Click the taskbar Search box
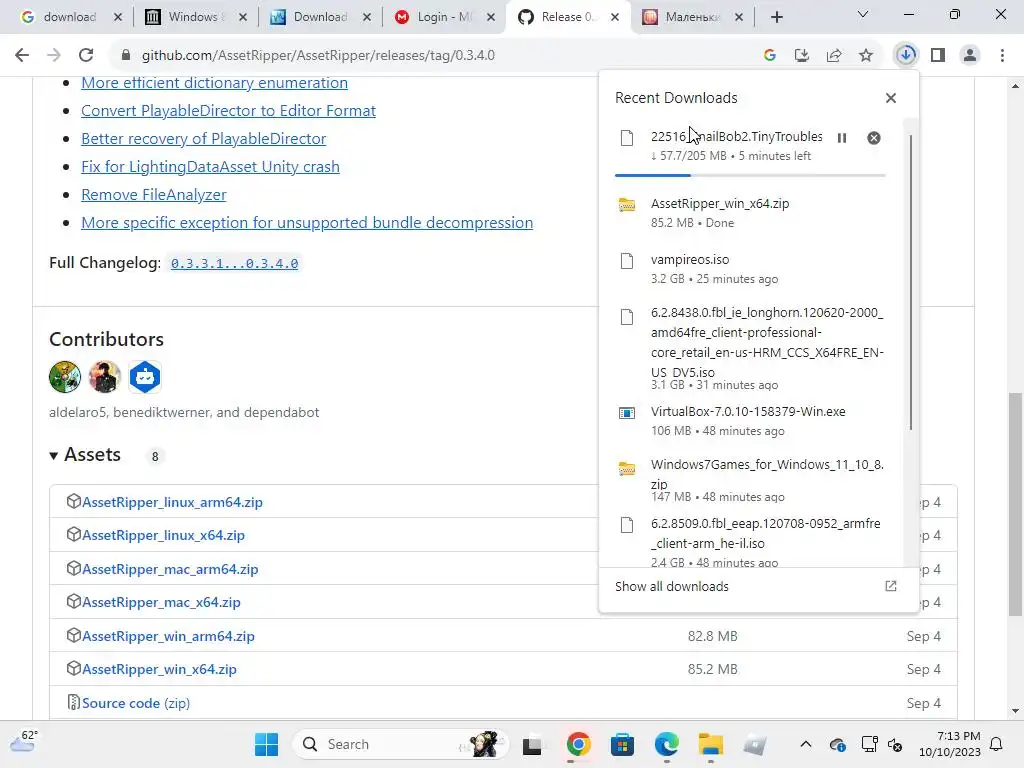This screenshot has height=768, width=1024. (x=400, y=744)
